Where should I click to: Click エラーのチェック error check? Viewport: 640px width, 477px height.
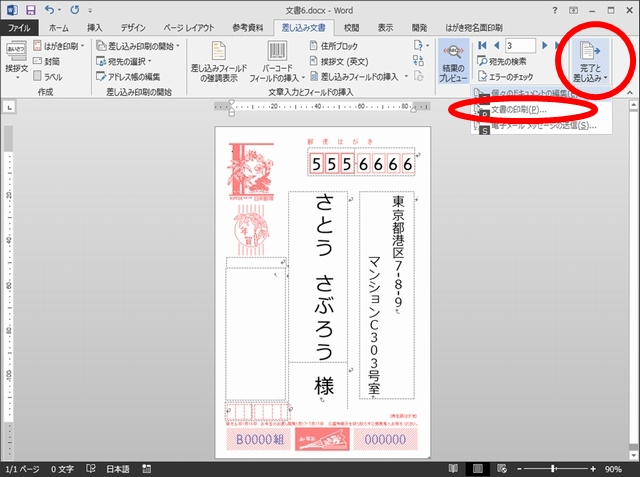tap(505, 76)
